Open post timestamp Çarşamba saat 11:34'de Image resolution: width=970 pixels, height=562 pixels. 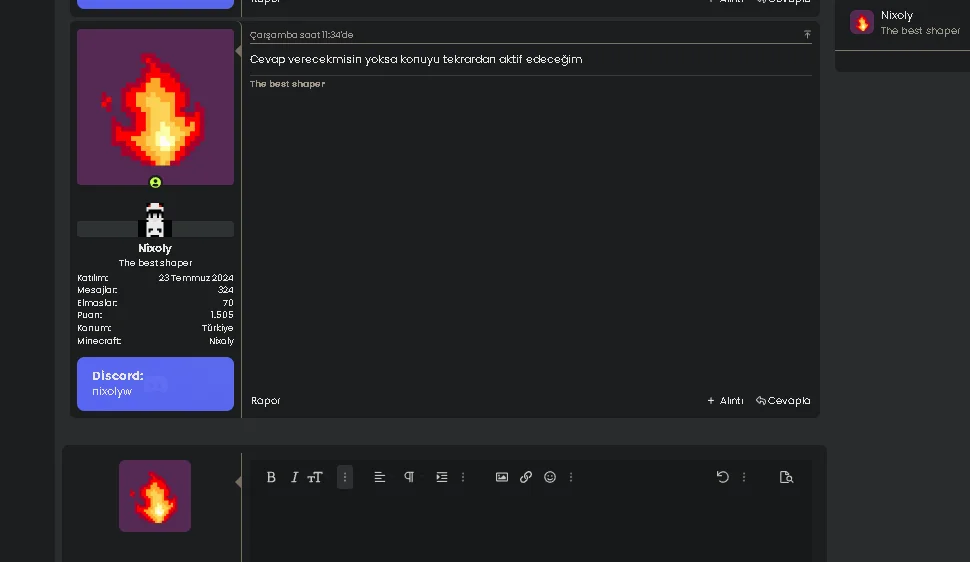click(301, 35)
